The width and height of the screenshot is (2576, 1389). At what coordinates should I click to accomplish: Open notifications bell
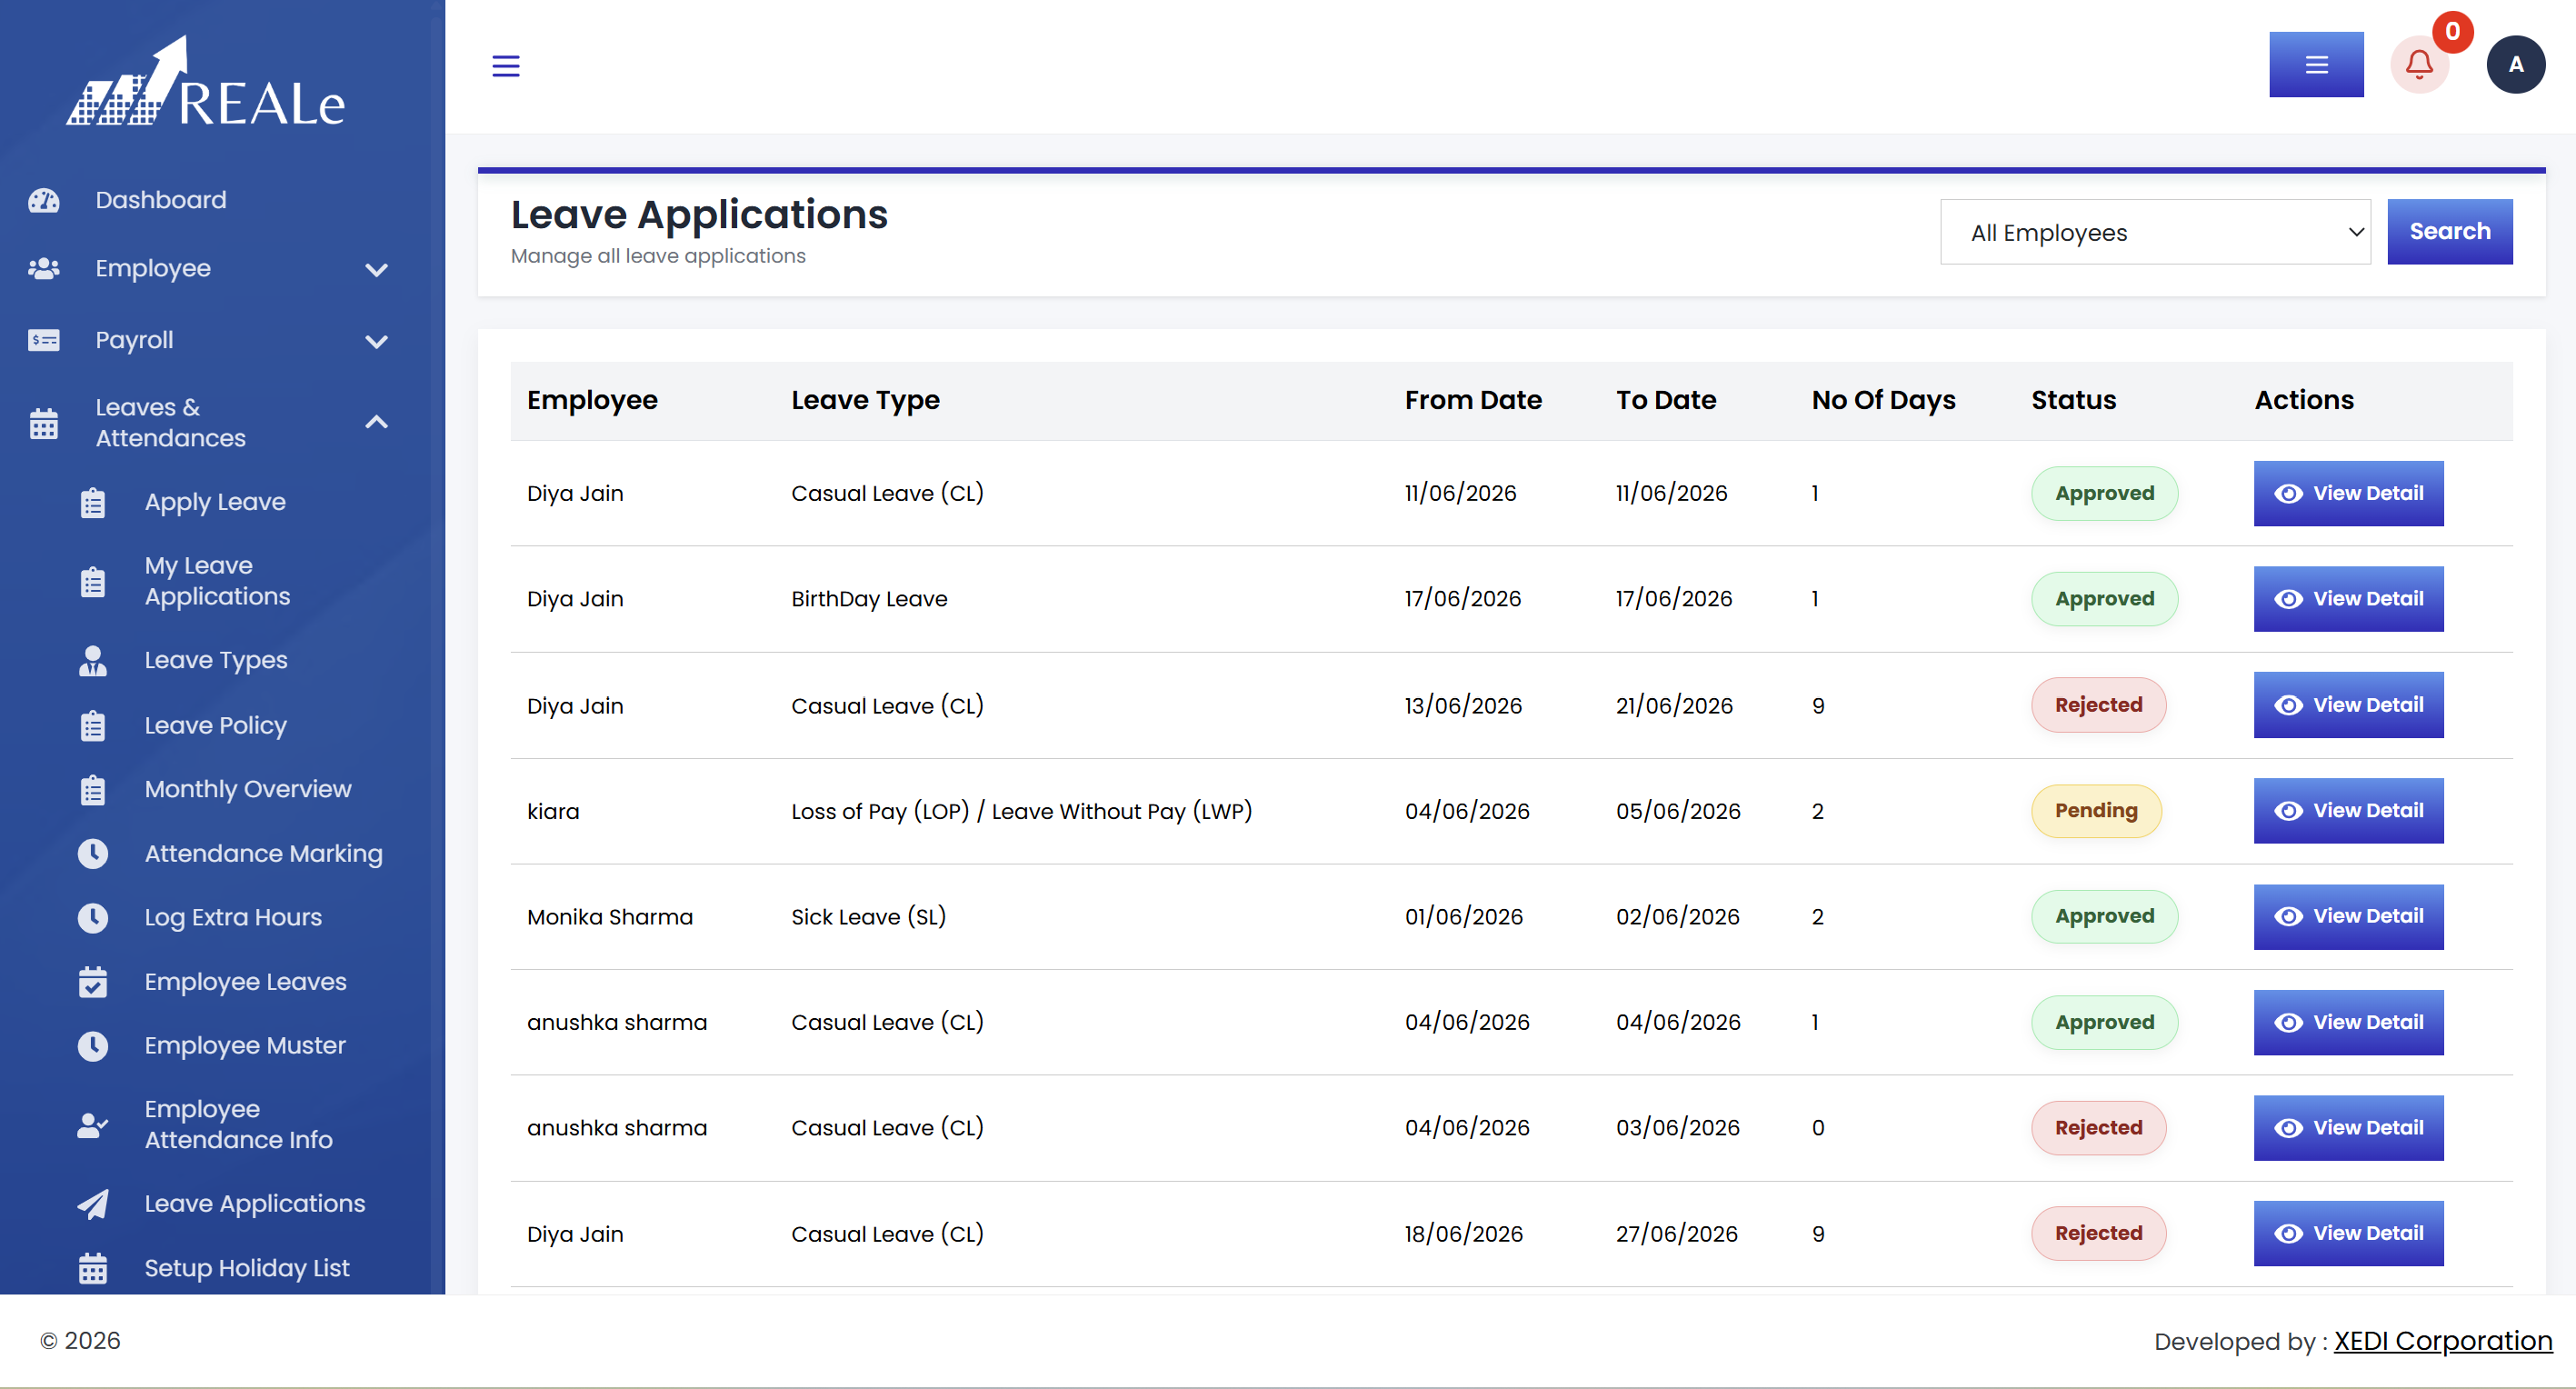point(2419,65)
